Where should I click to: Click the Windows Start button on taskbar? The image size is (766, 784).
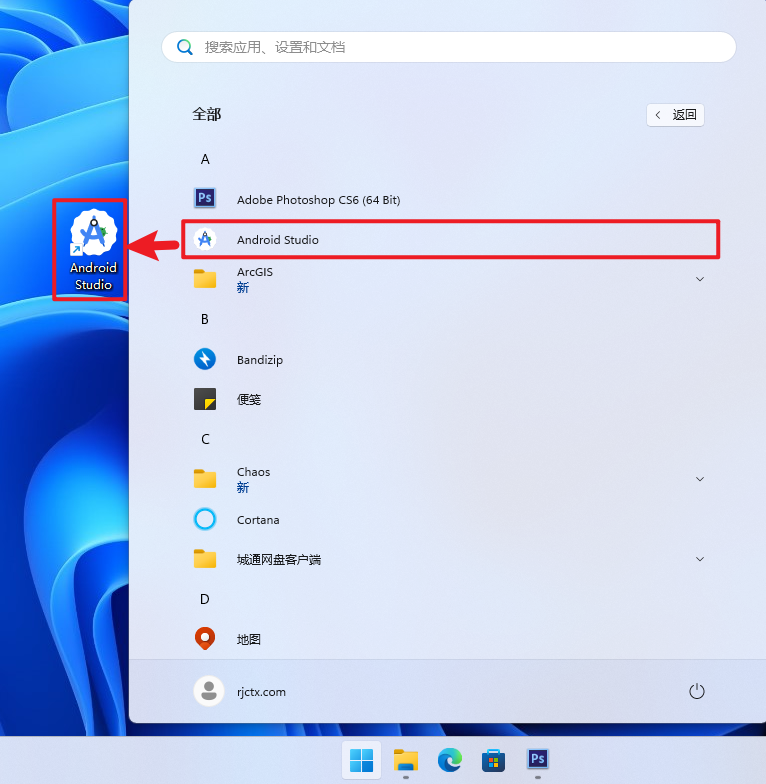tap(362, 760)
